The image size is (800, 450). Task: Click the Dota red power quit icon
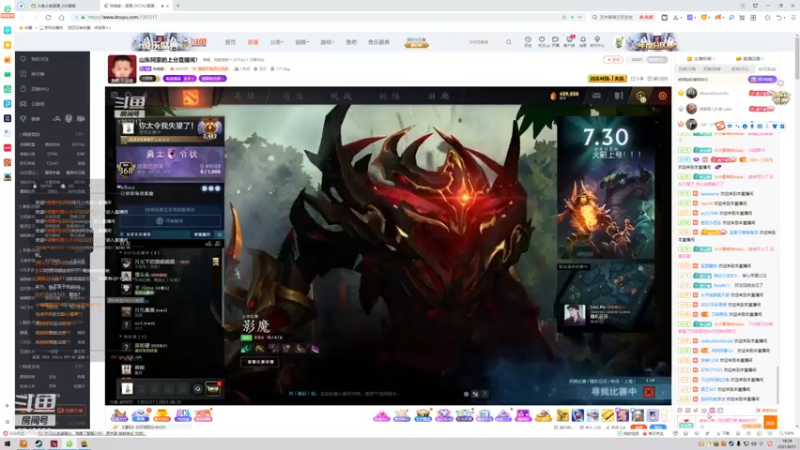tap(662, 95)
